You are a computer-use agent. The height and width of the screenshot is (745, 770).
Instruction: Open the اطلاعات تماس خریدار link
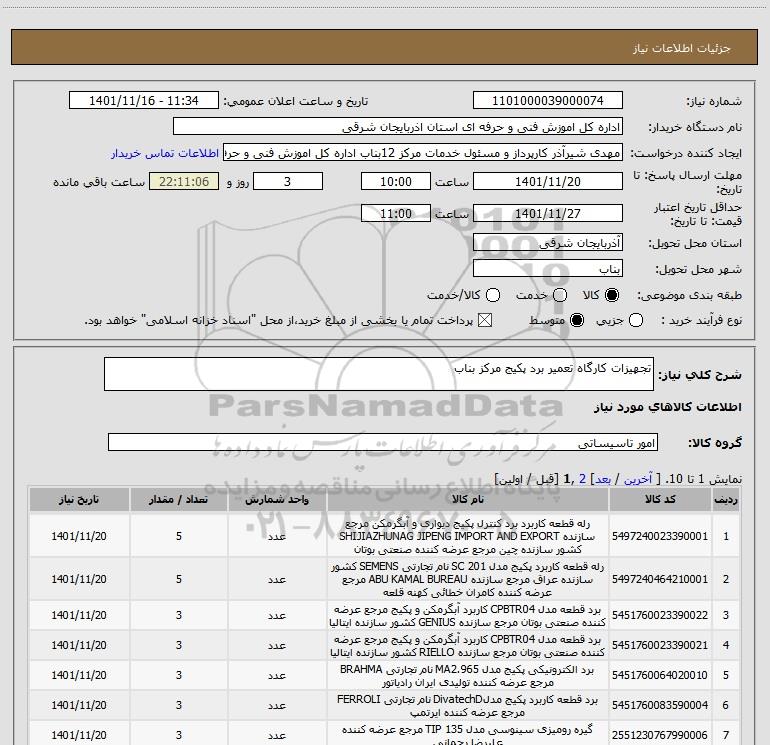pos(165,153)
